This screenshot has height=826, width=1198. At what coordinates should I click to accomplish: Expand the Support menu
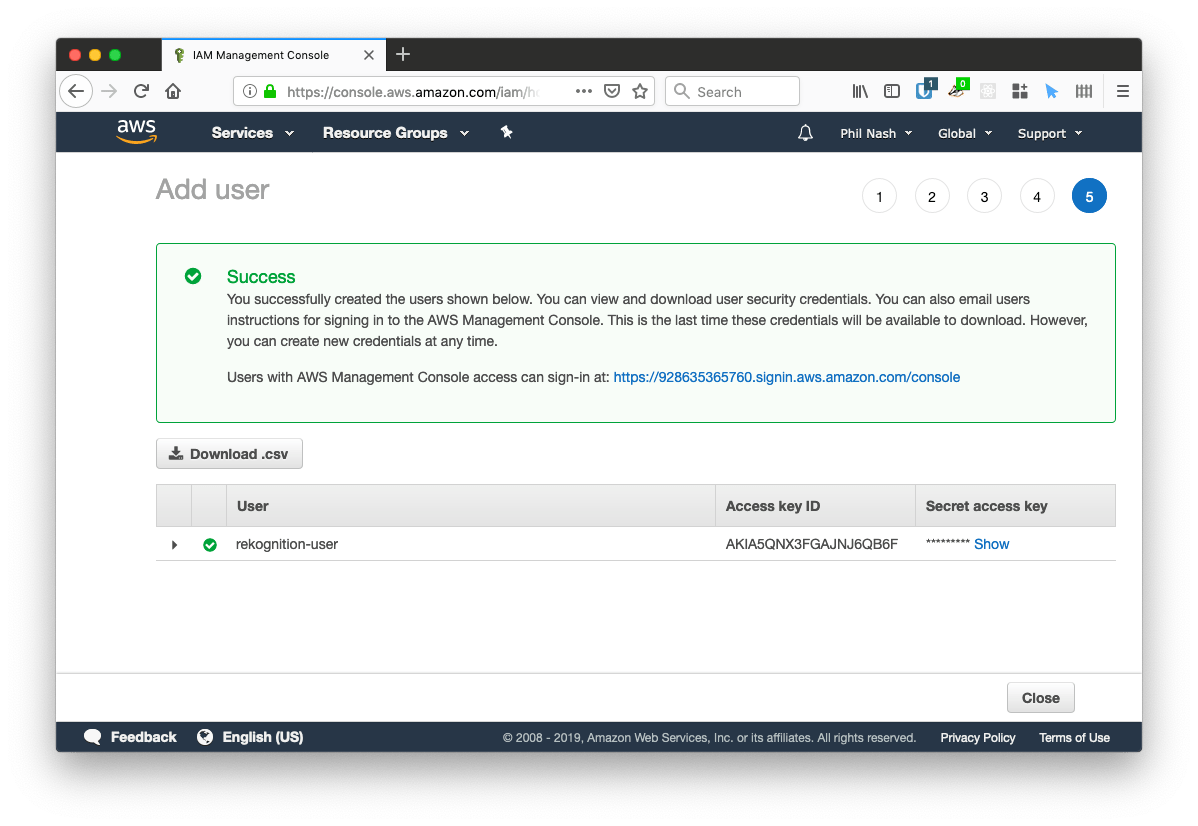point(1050,134)
